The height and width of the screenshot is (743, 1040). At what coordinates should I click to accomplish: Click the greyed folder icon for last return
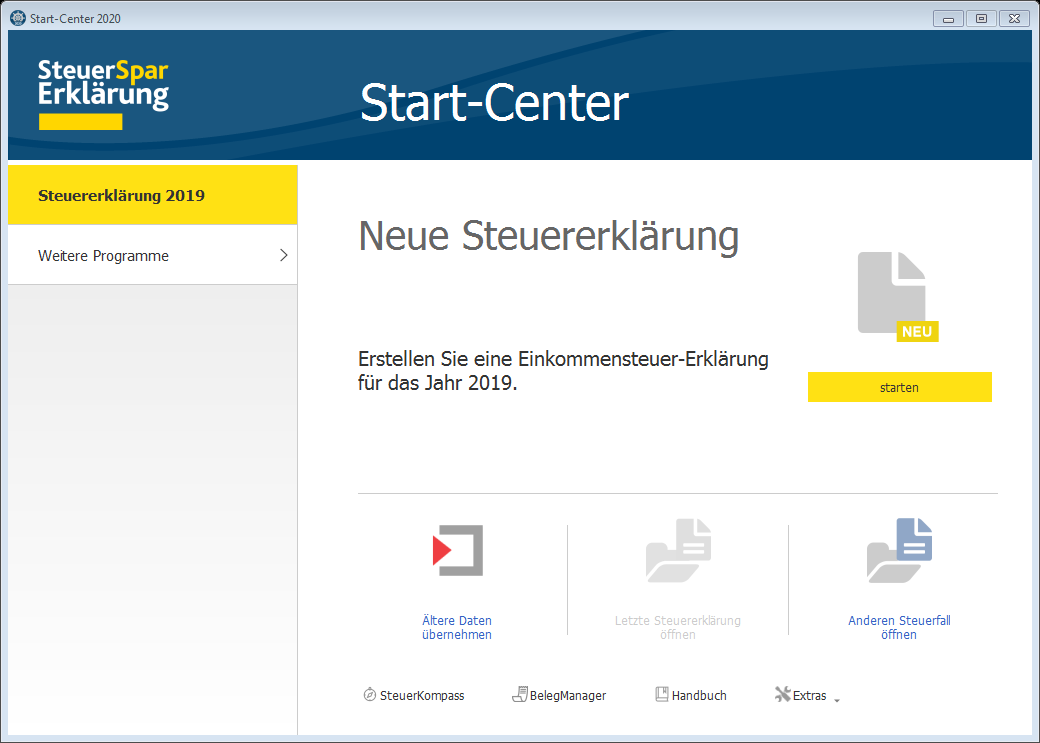[679, 551]
